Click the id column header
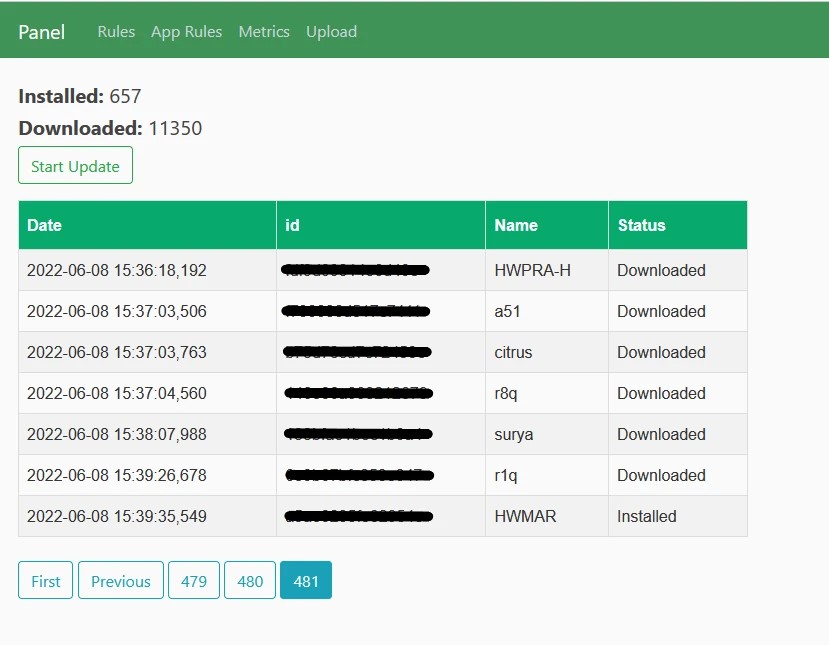Viewport: 829px width, 645px height. 292,225
